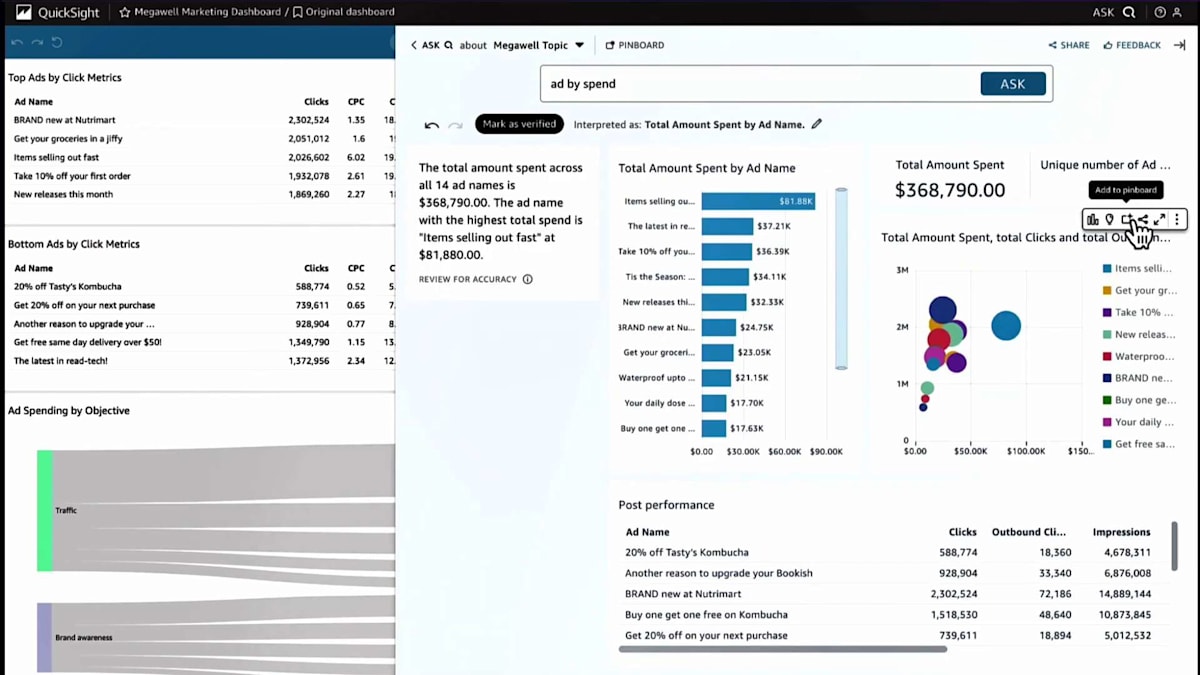This screenshot has width=1200, height=675.
Task: Click CPC header in Bottom Ads table
Action: click(356, 268)
